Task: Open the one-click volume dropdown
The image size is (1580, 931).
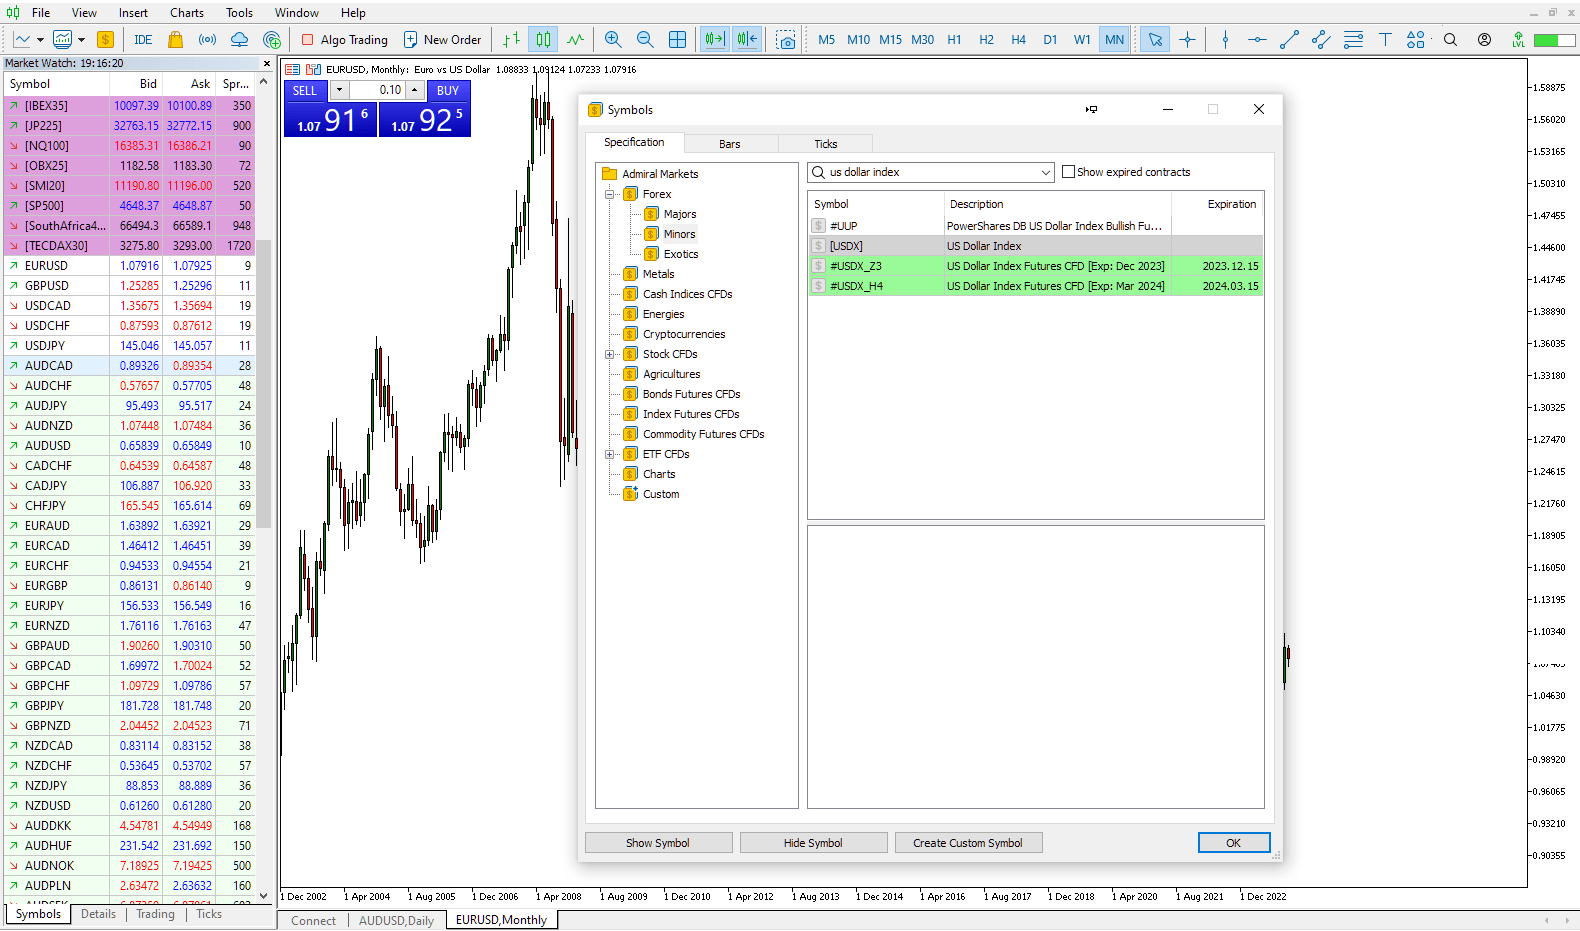Action: coord(339,90)
